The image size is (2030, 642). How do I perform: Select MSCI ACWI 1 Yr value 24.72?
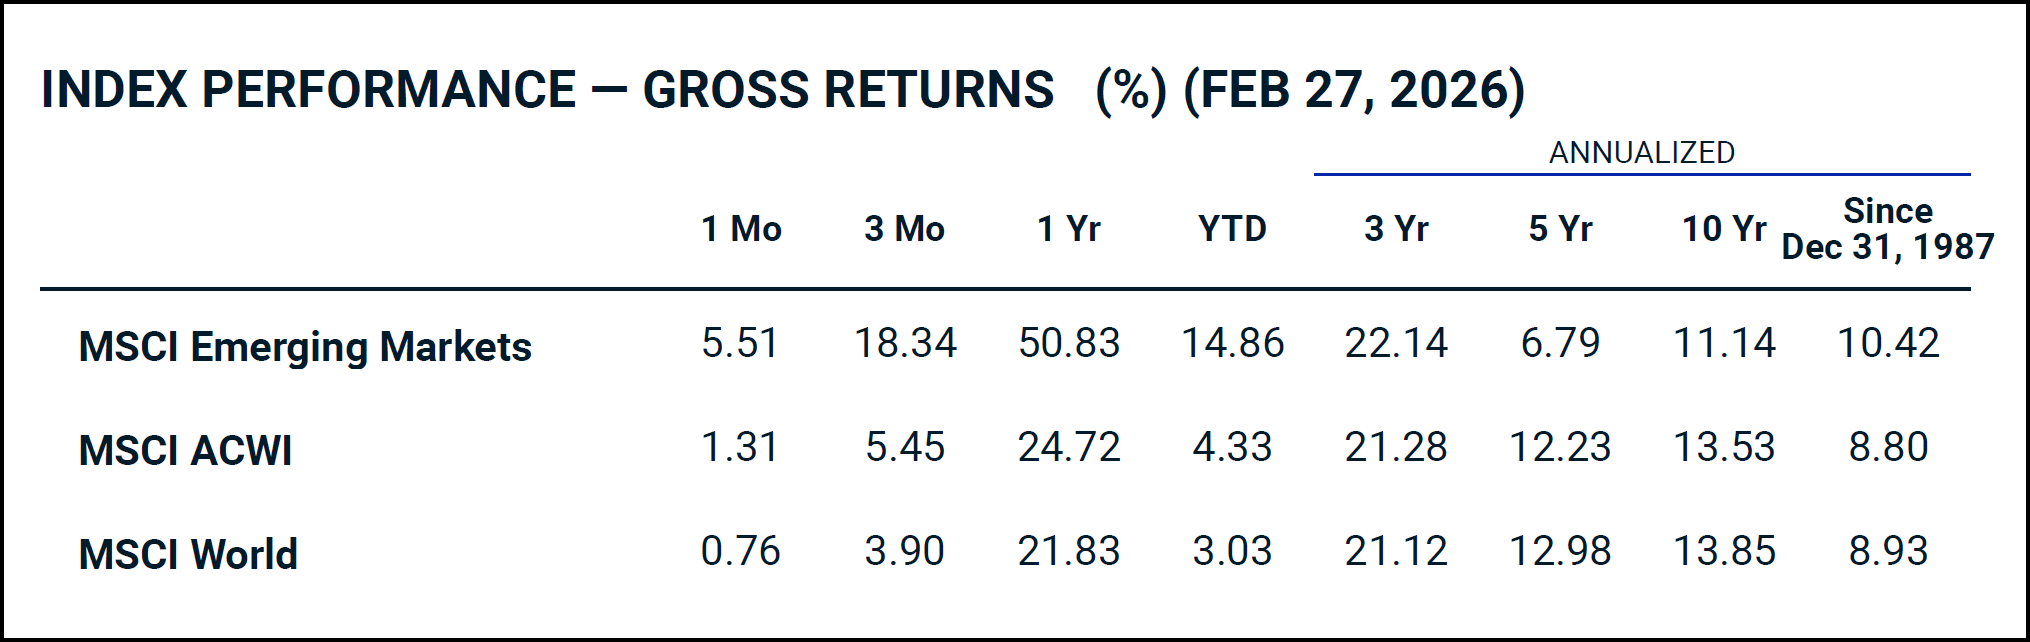tap(1069, 447)
